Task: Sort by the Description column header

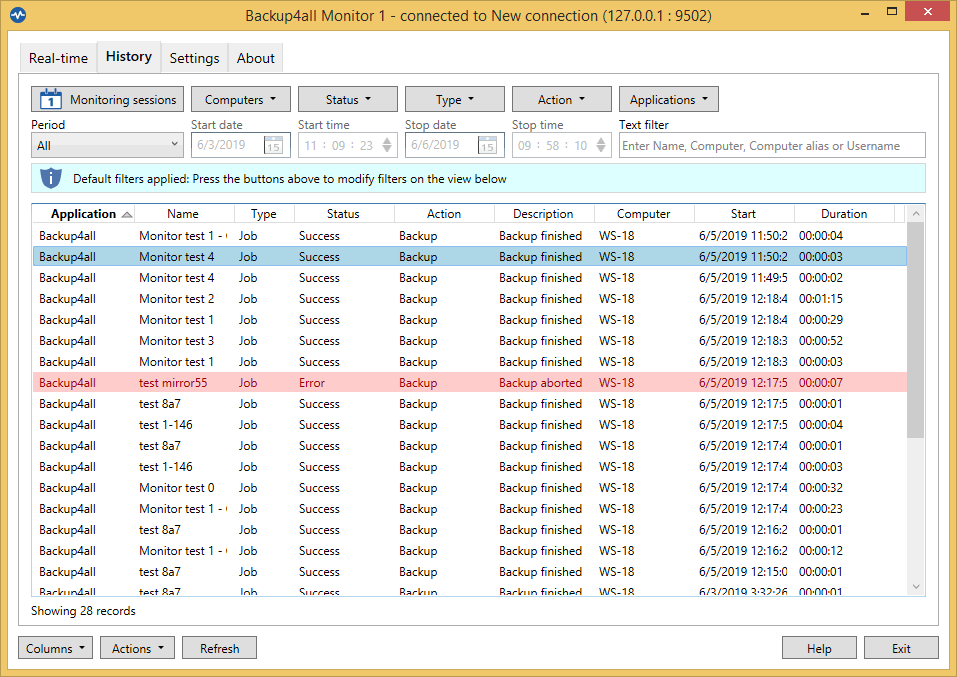Action: point(543,214)
